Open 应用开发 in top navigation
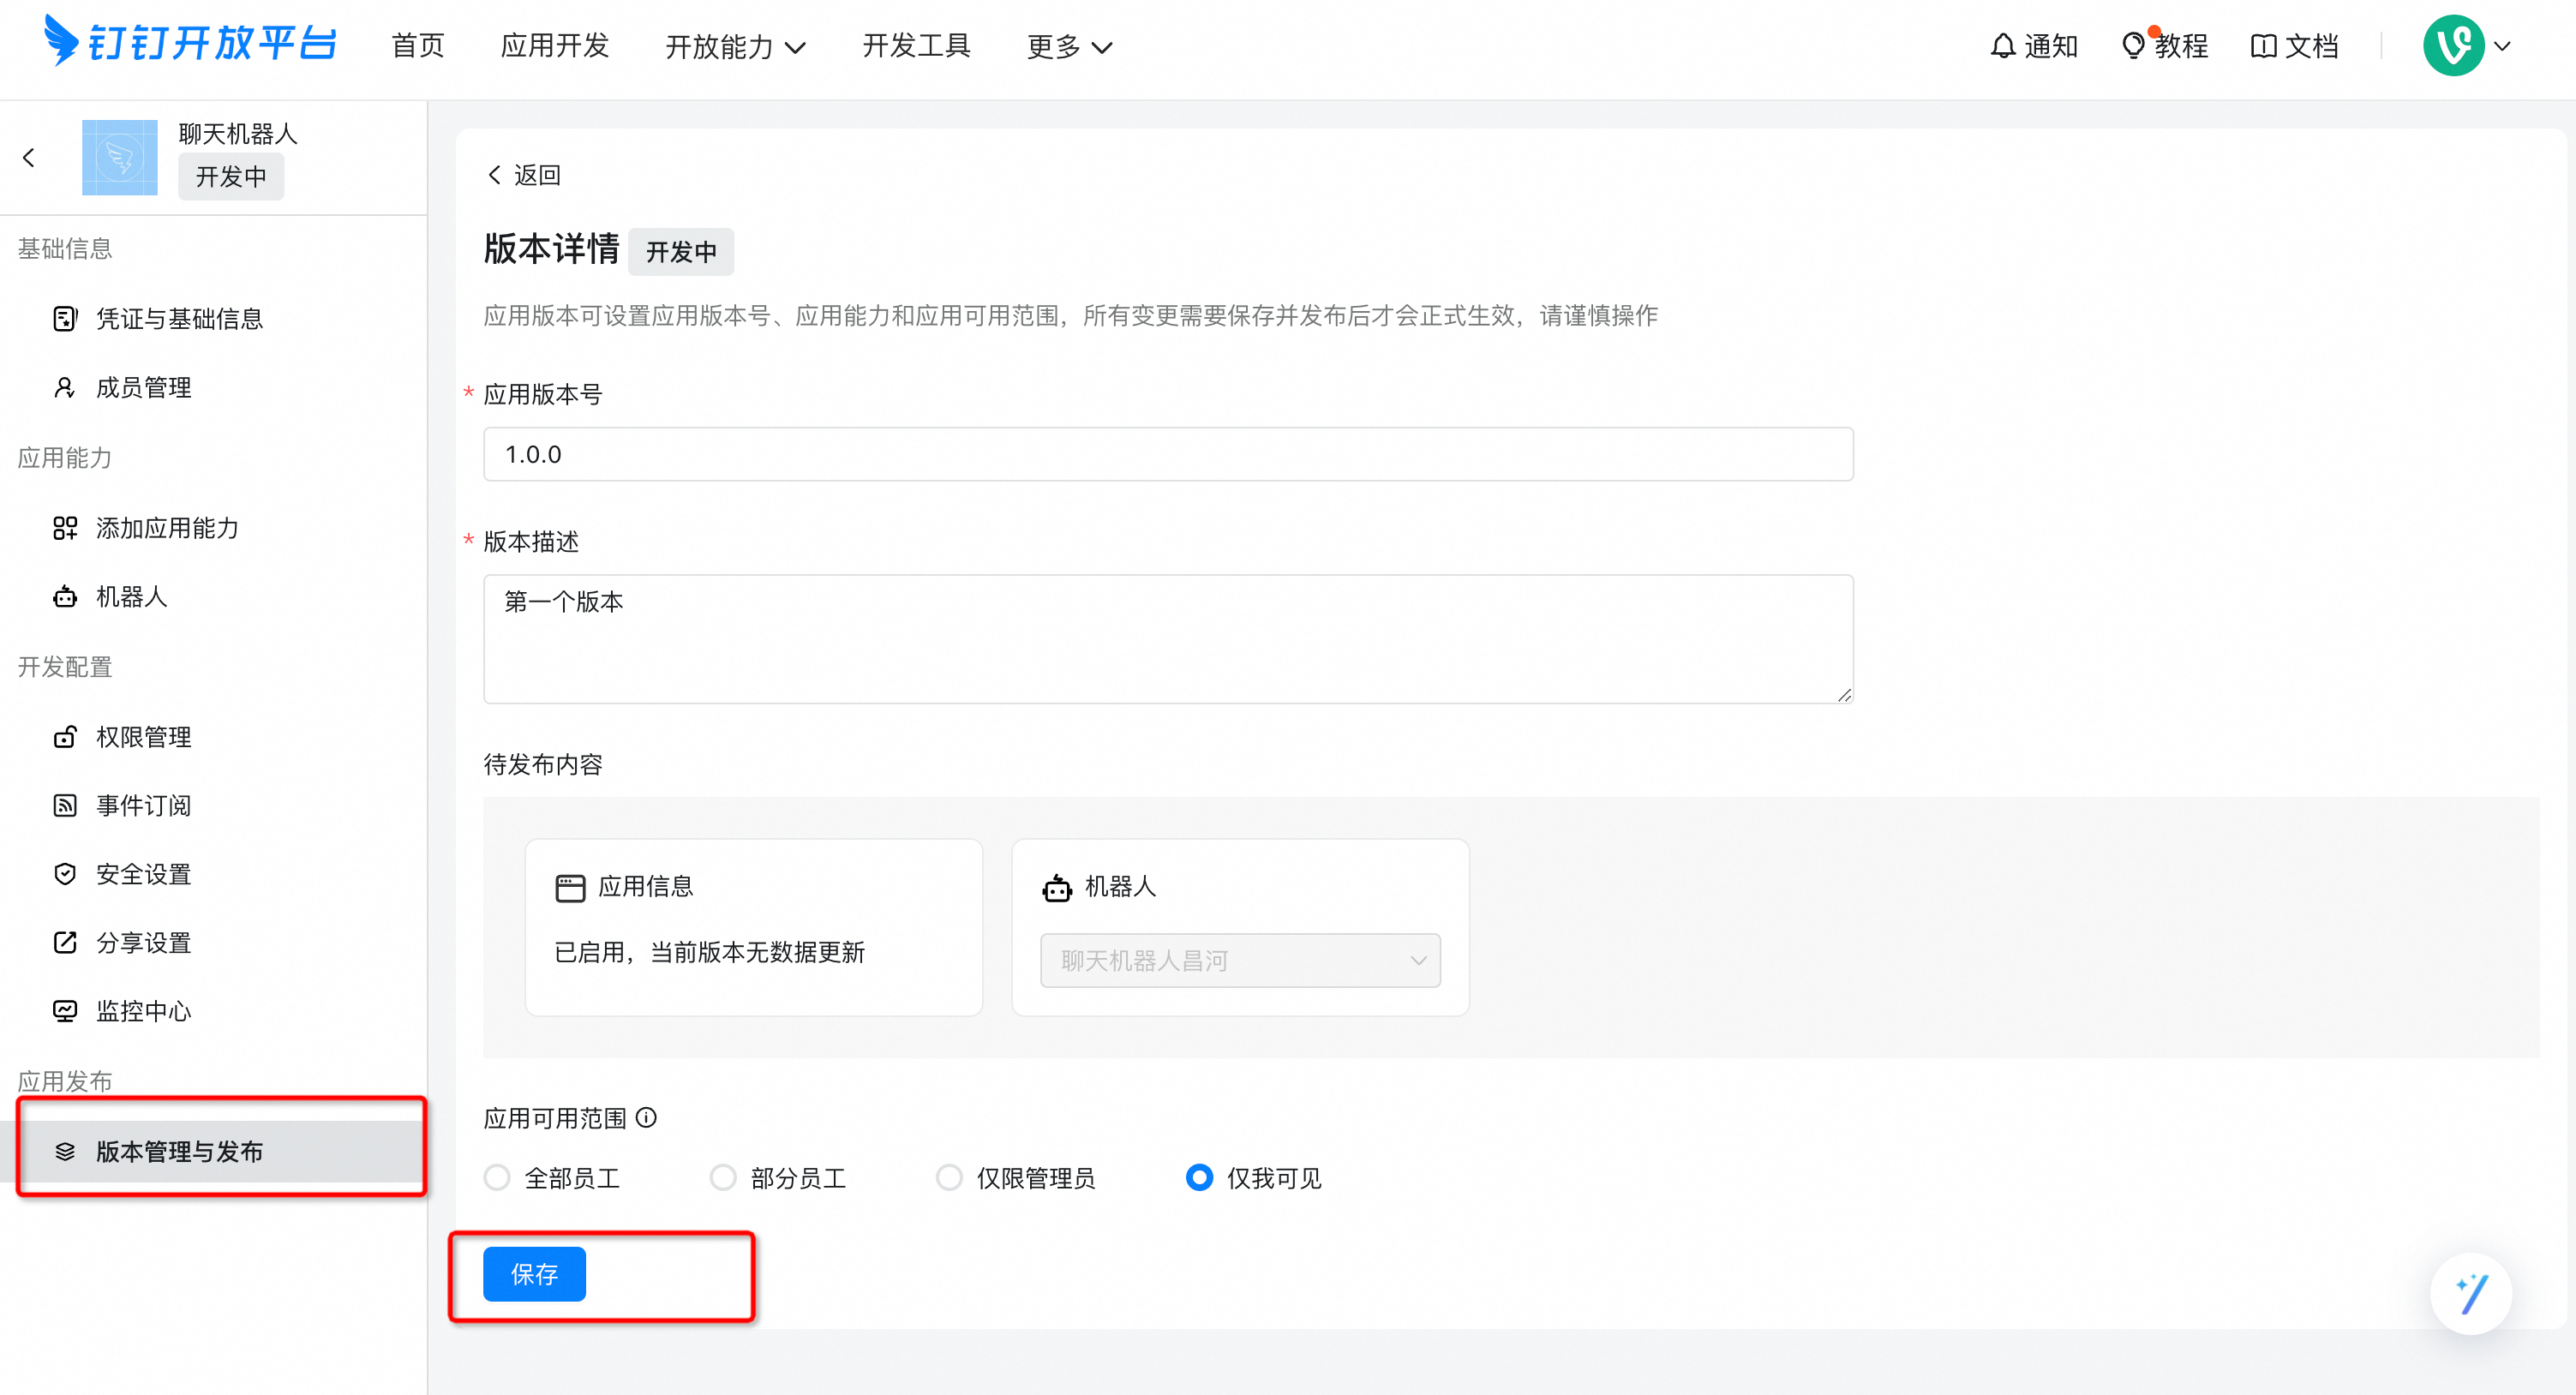 click(555, 46)
